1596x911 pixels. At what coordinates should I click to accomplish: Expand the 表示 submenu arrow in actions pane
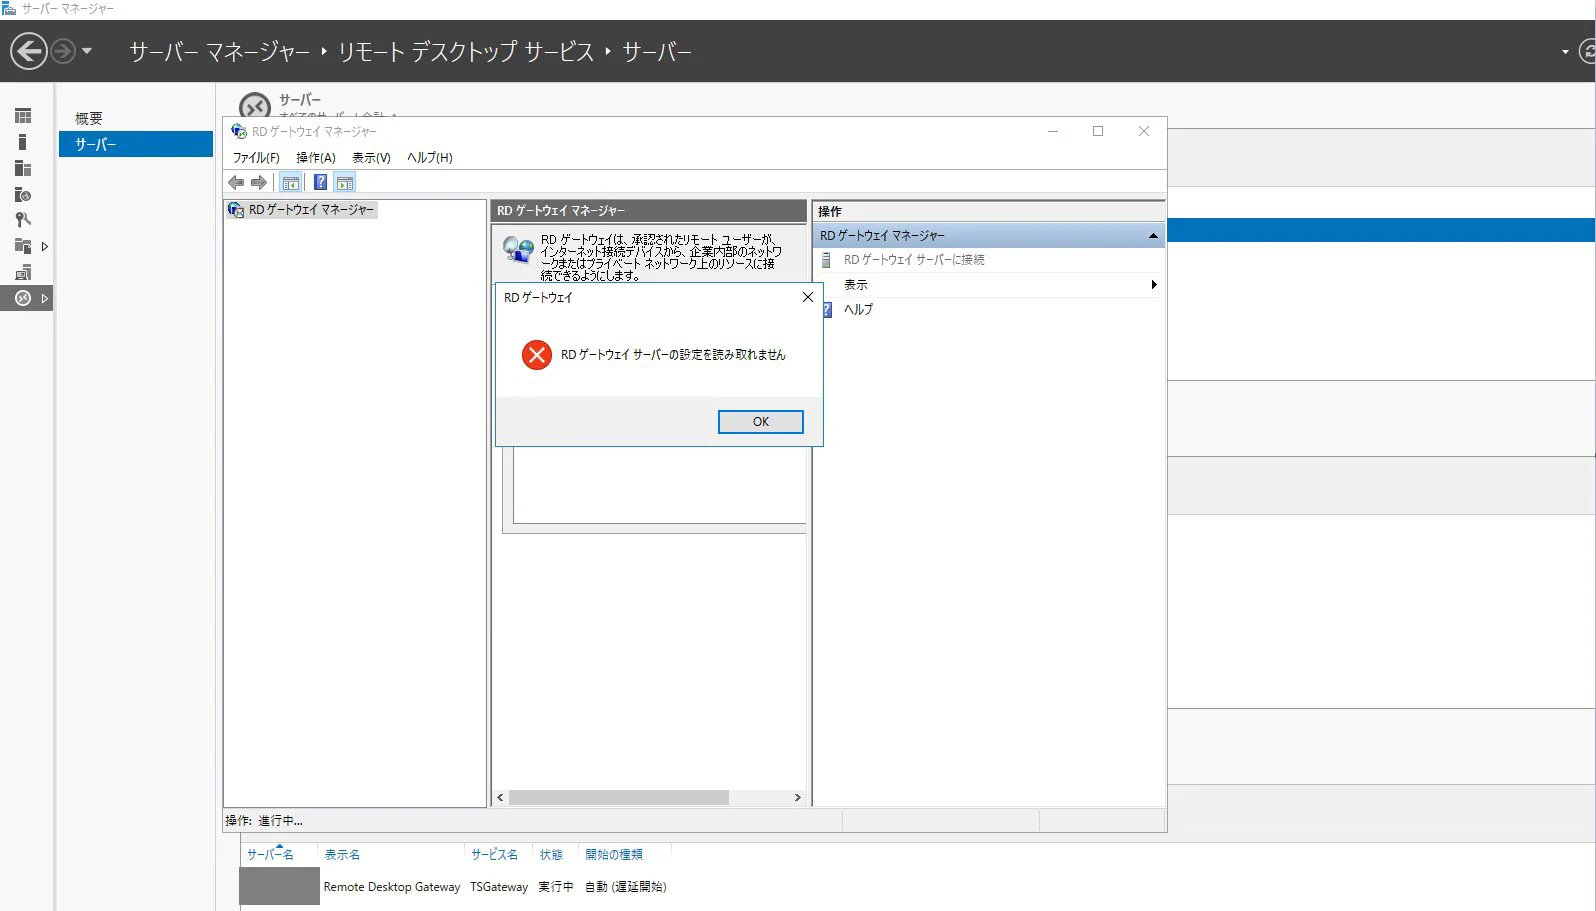(x=1154, y=285)
